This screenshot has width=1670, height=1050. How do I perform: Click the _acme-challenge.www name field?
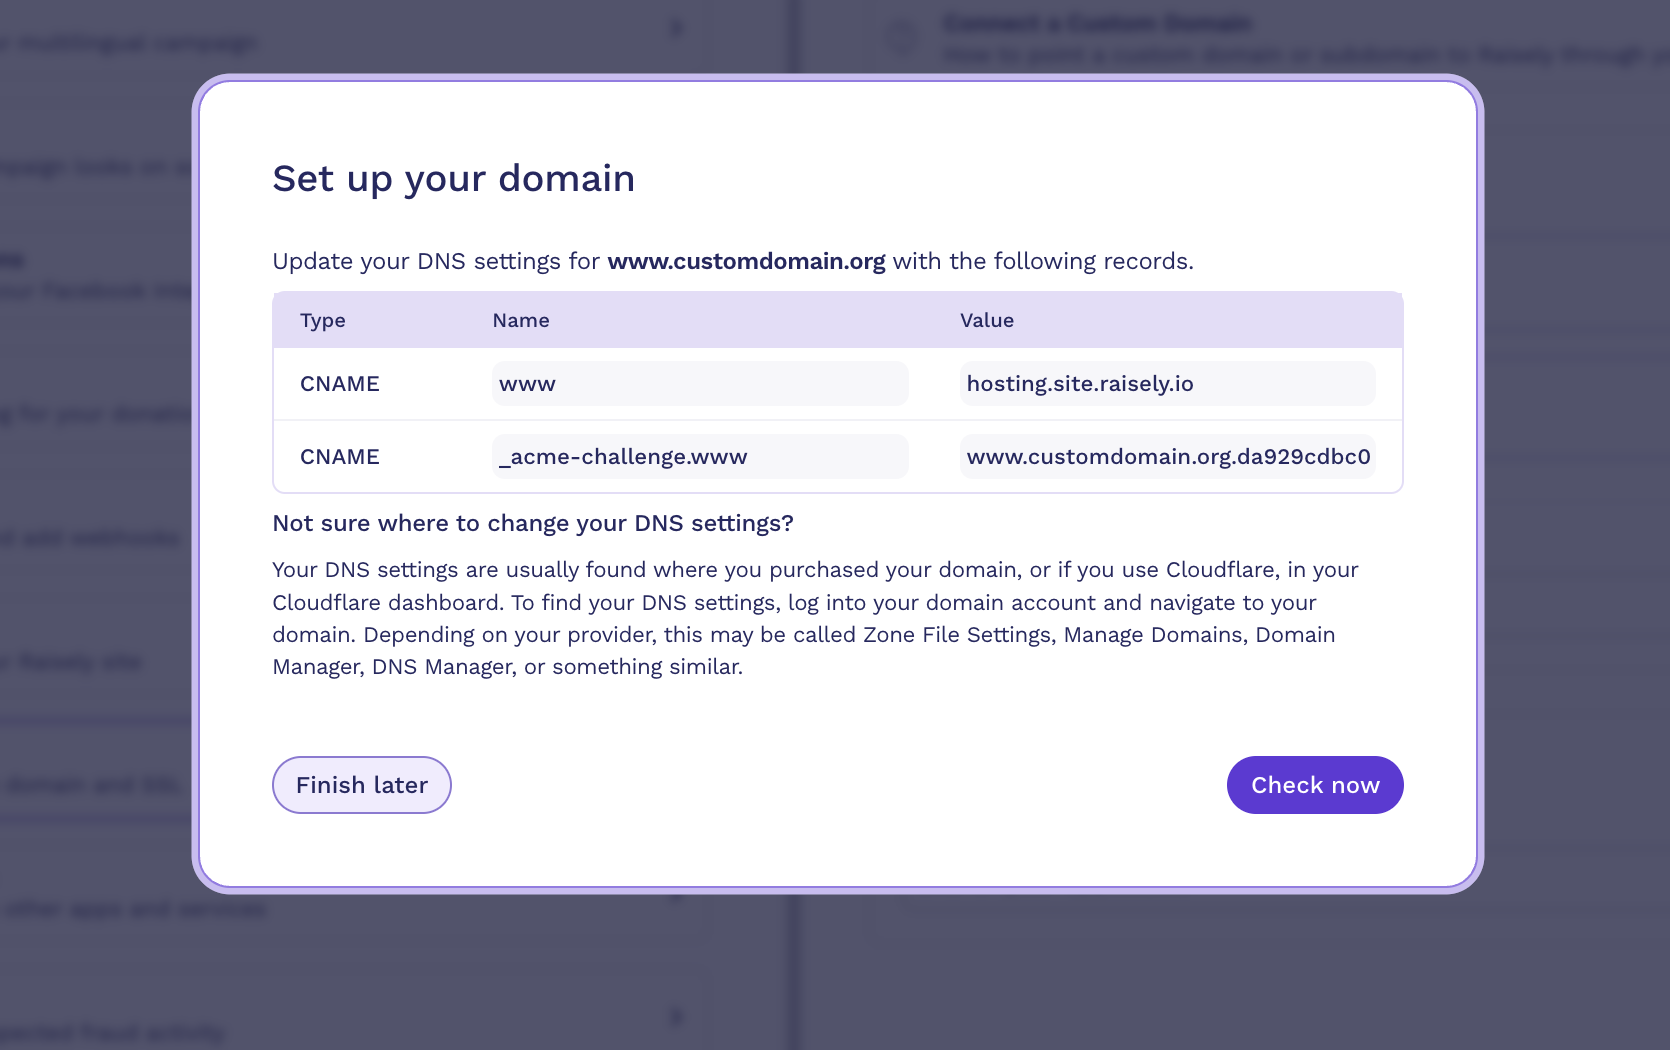click(x=700, y=457)
